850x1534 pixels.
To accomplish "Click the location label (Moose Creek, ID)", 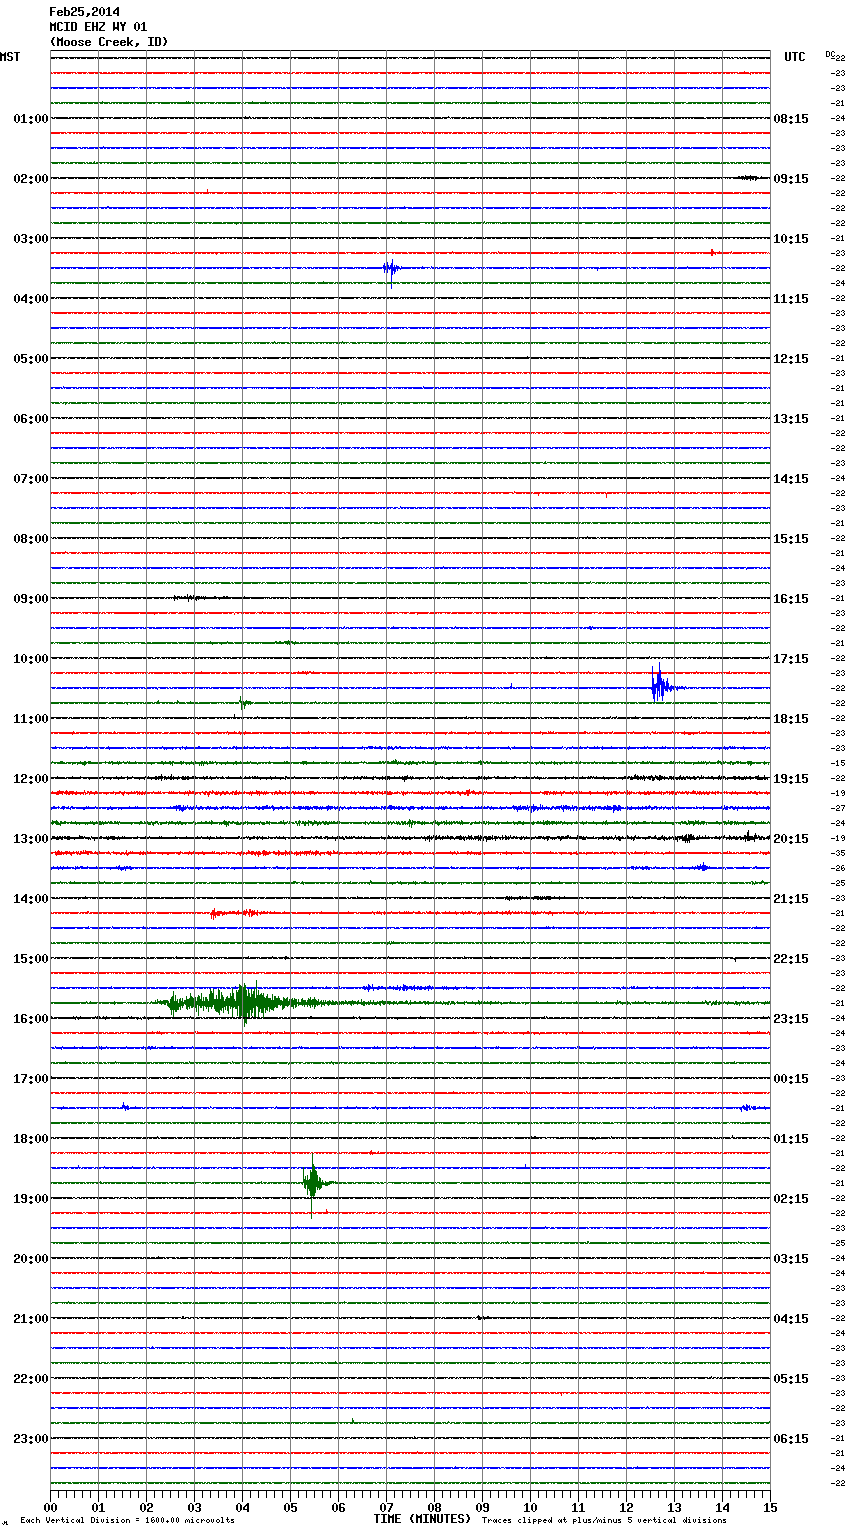I will 109,42.
